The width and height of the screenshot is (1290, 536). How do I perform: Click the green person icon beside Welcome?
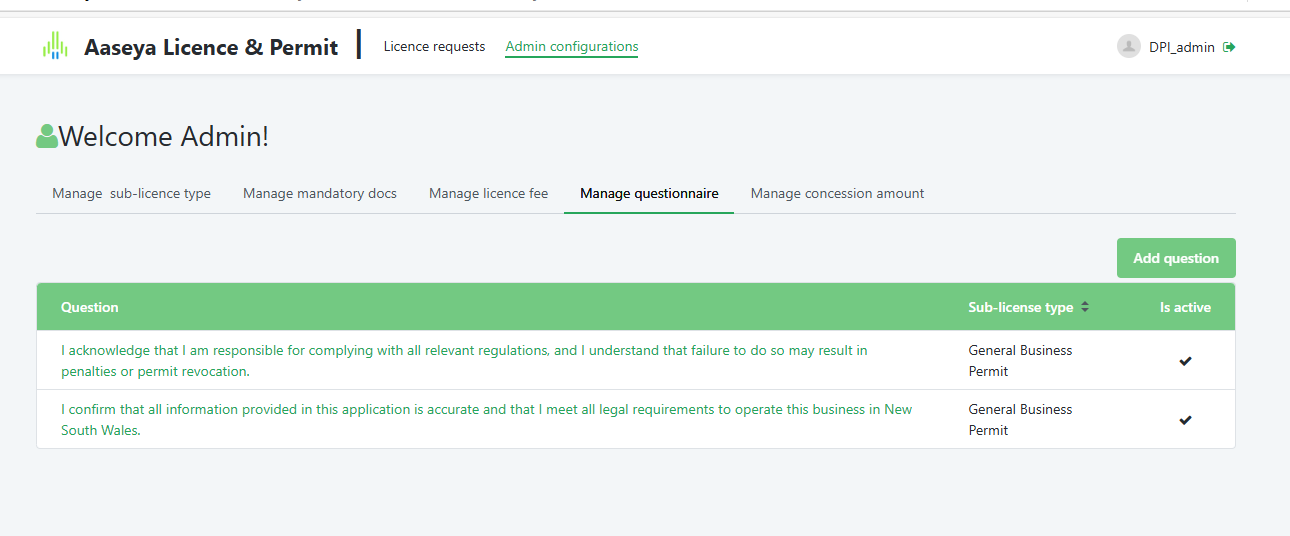47,136
